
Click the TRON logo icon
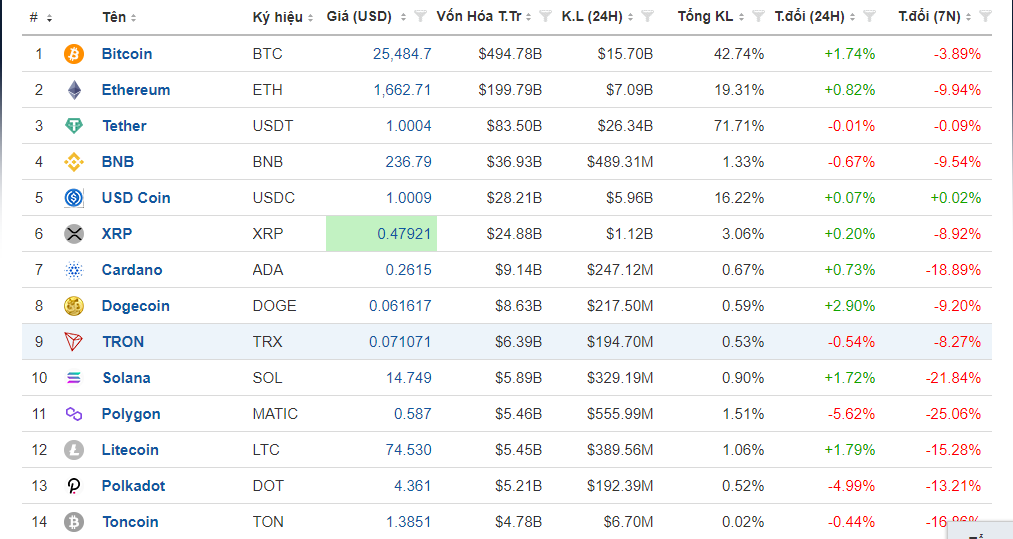(x=74, y=342)
